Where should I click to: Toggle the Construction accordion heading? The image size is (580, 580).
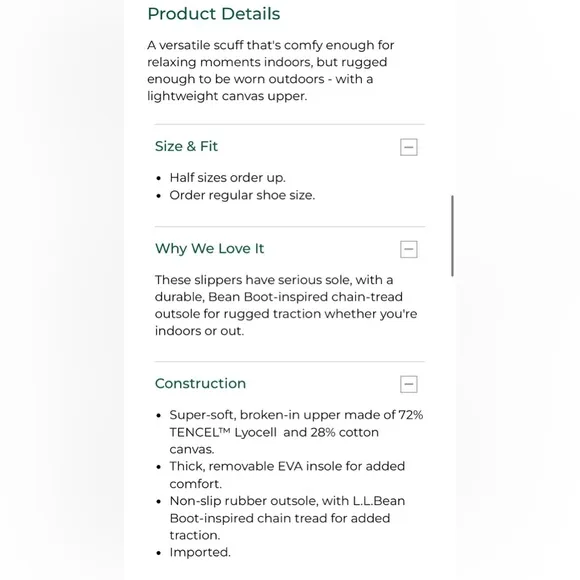tap(200, 384)
